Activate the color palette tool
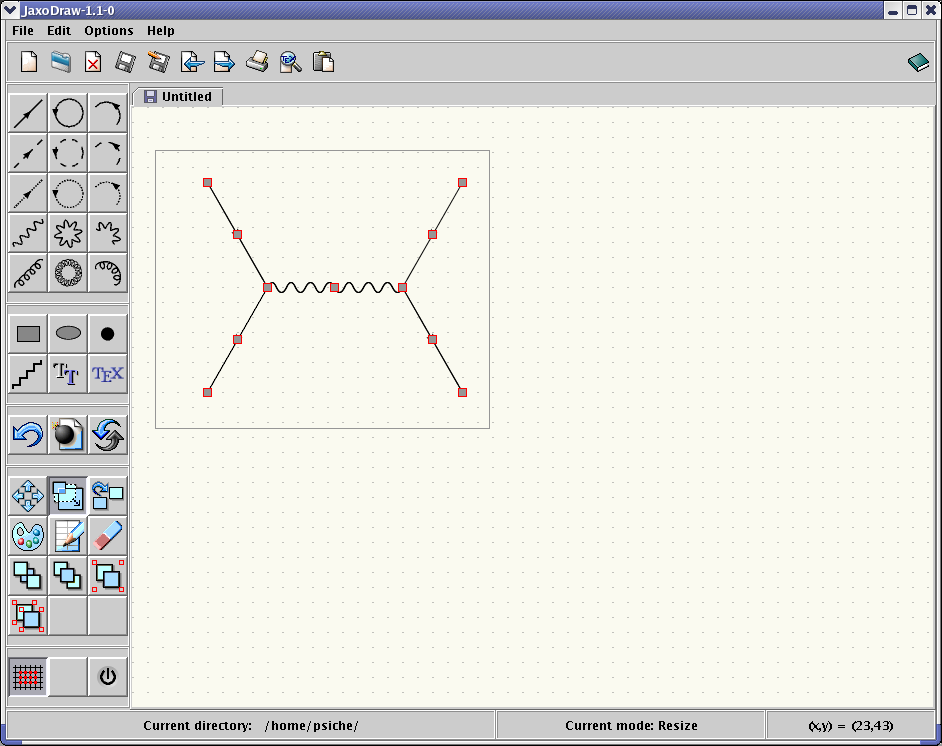The width and height of the screenshot is (942, 746). tap(28, 536)
